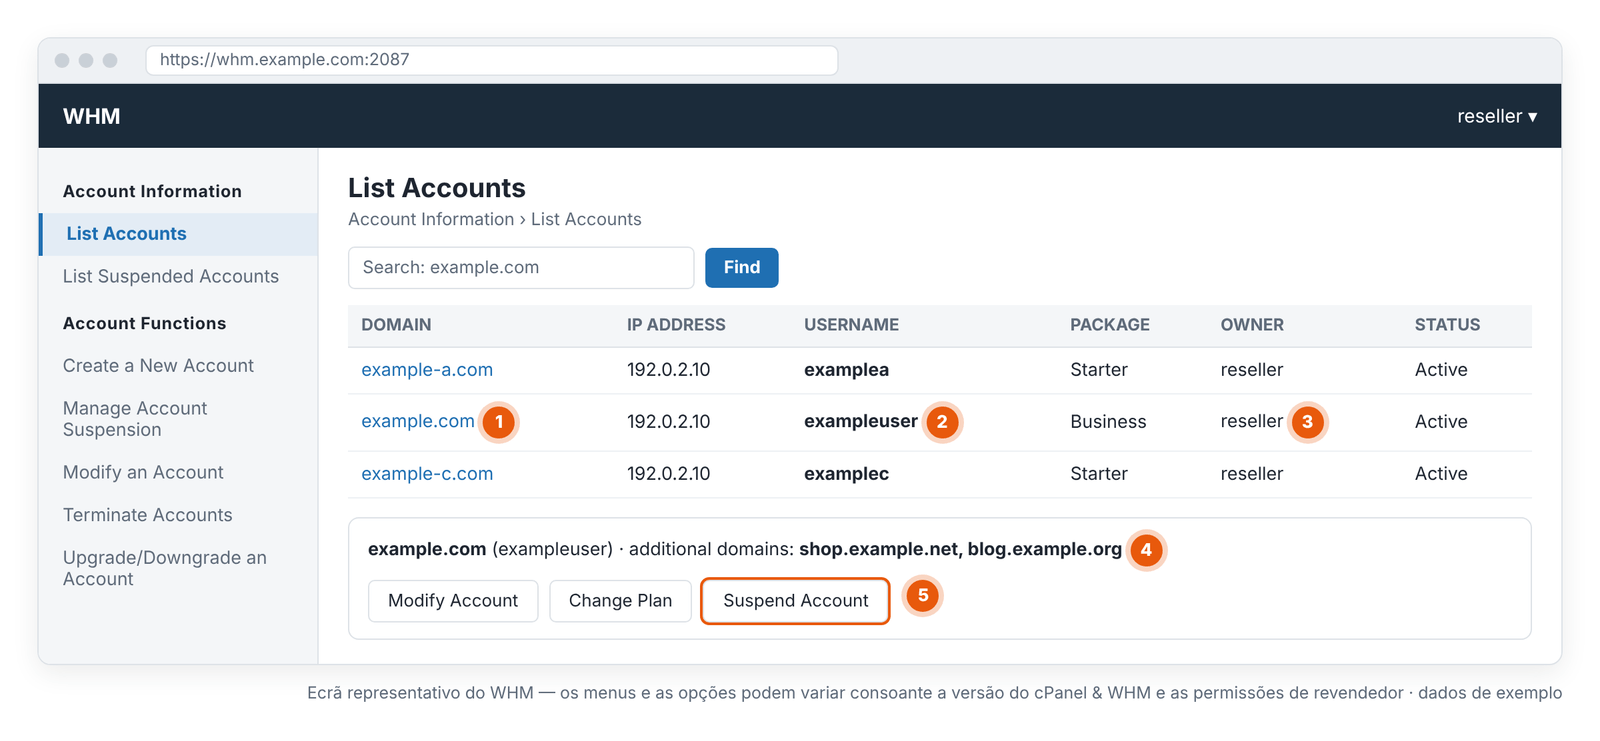Click the Business package cell
The image size is (1600, 741).
(1108, 422)
